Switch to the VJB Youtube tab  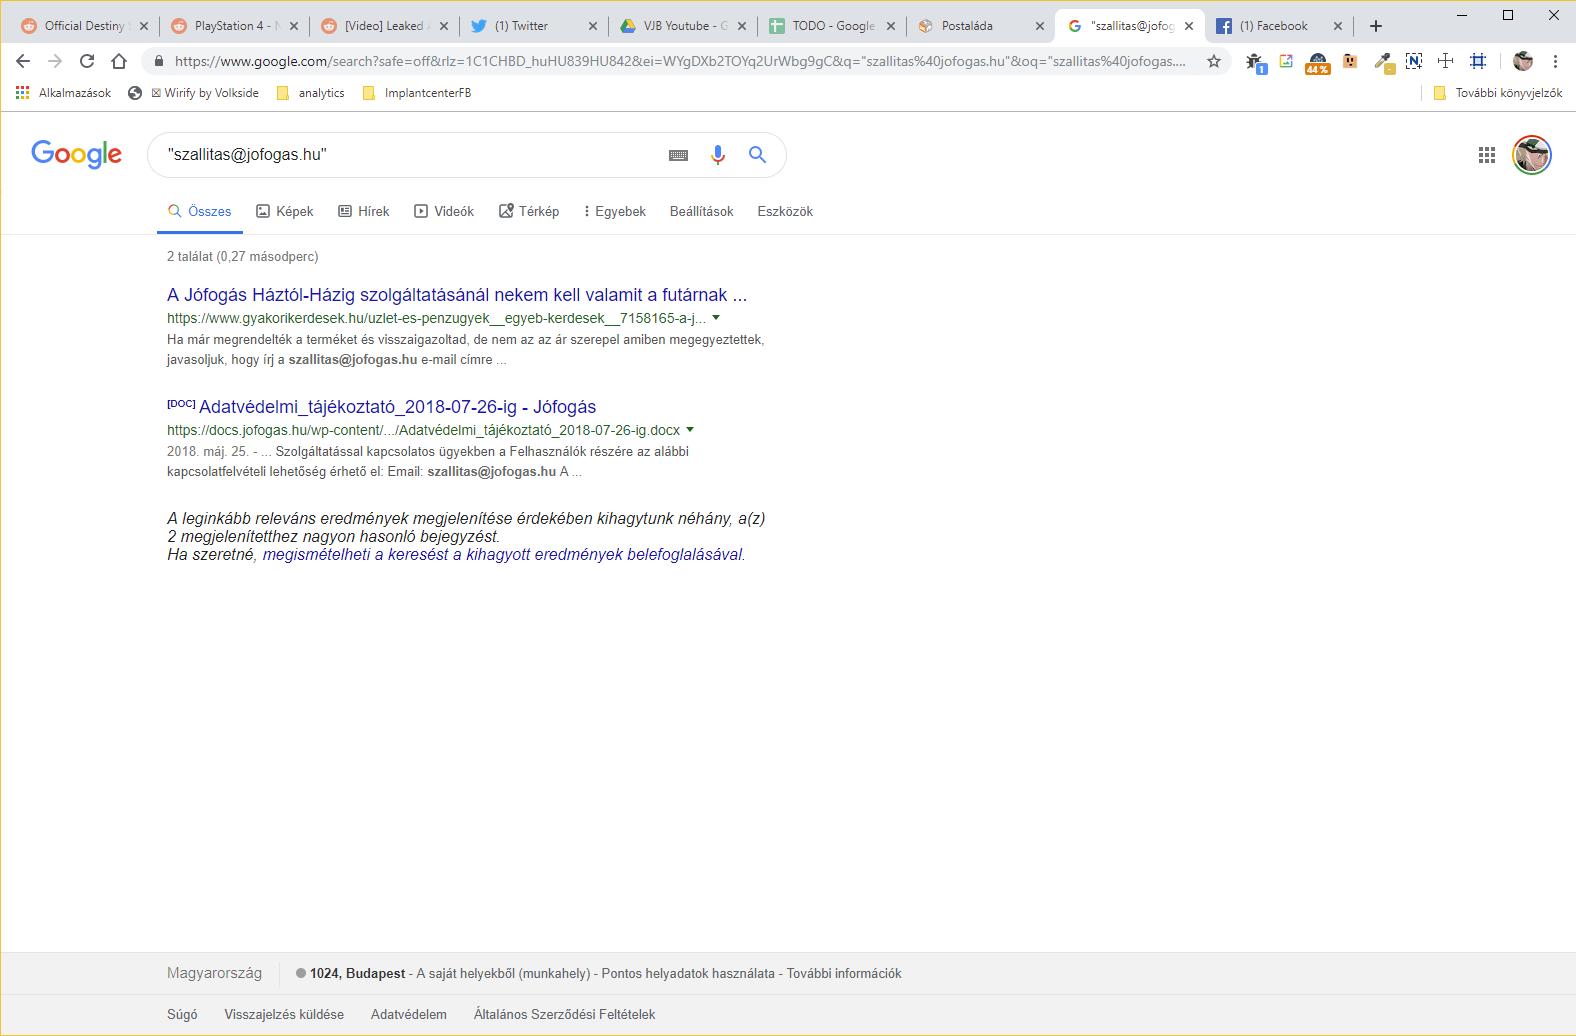682,26
